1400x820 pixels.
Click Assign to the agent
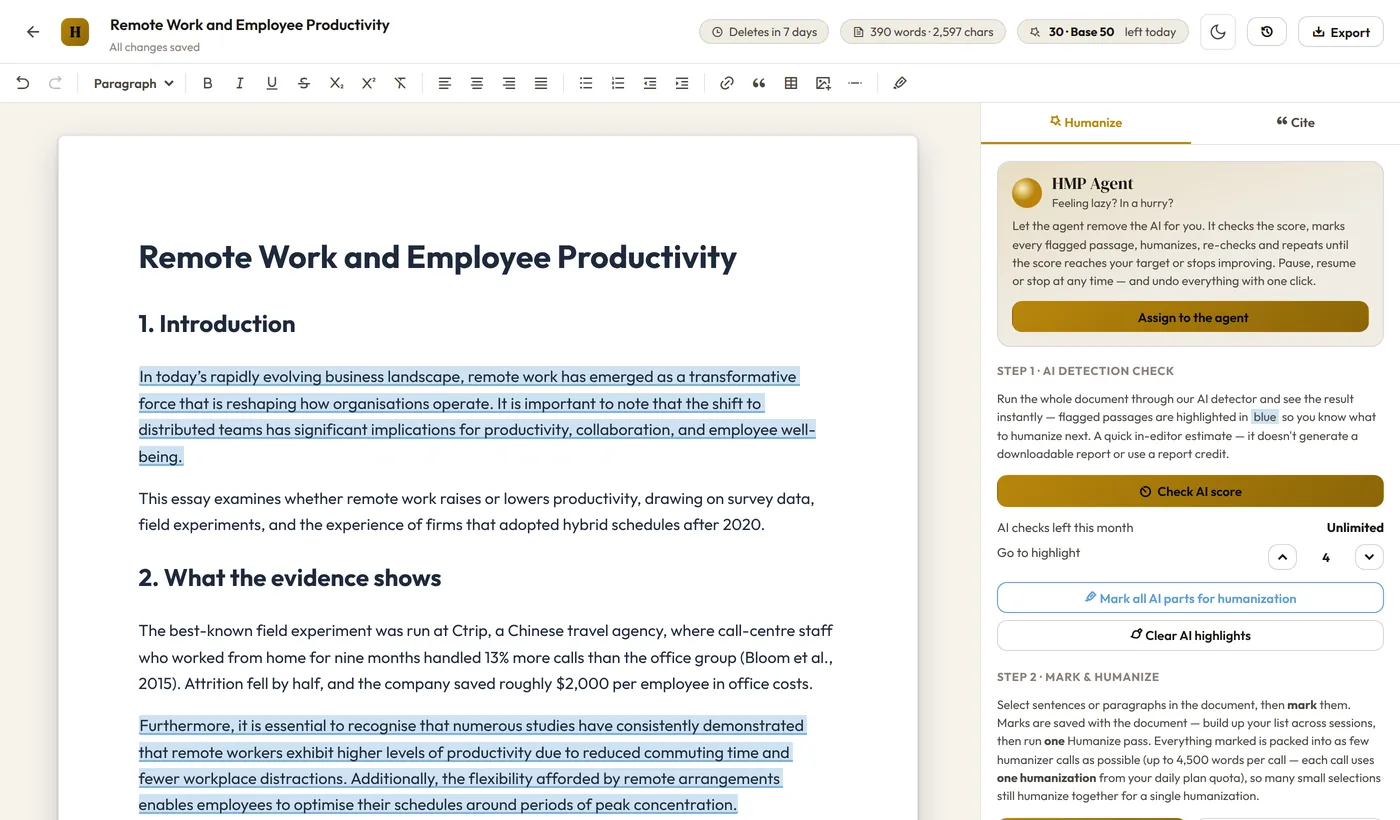pyautogui.click(x=1190, y=317)
